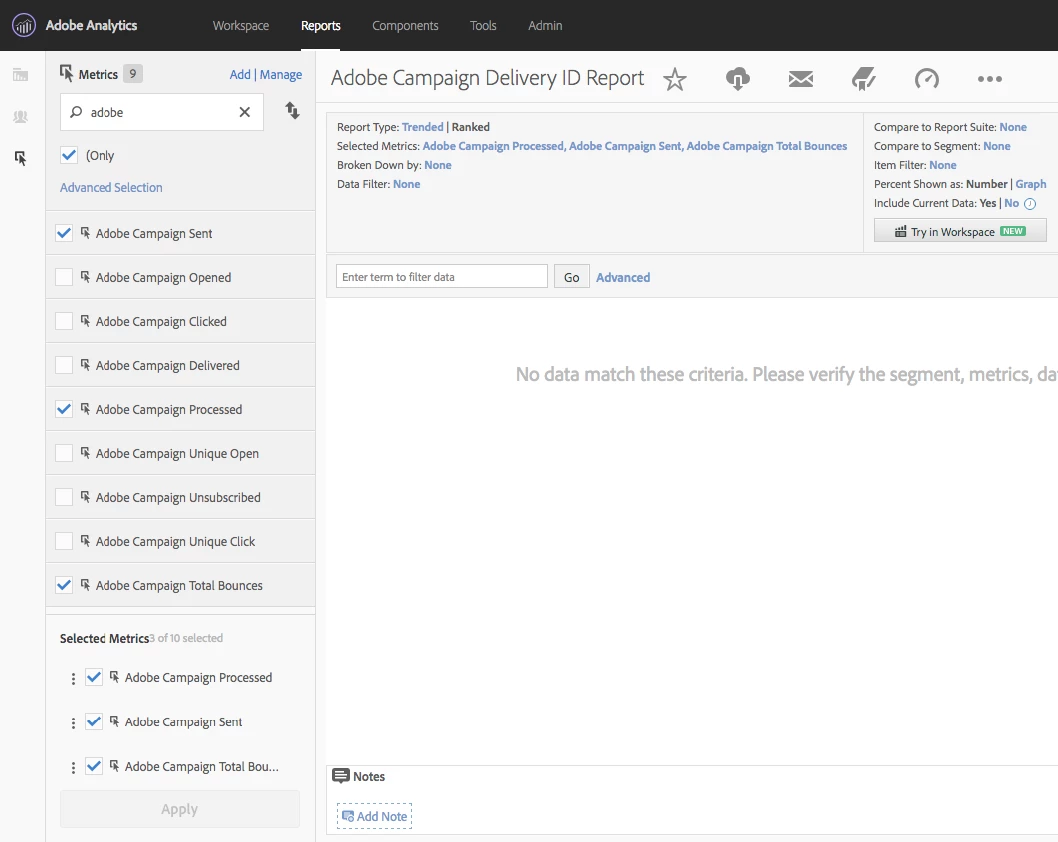Send the report with the envelope icon
1058x842 pixels.
tap(801, 79)
